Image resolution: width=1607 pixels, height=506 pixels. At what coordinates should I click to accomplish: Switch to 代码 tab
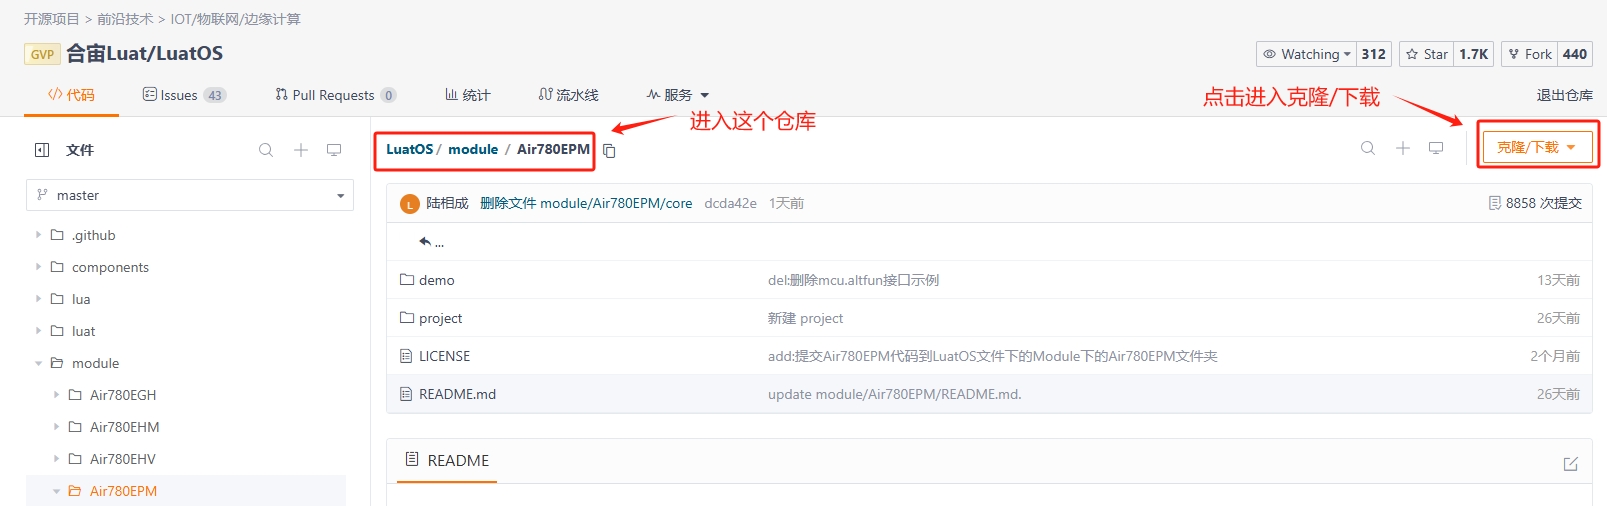[71, 95]
